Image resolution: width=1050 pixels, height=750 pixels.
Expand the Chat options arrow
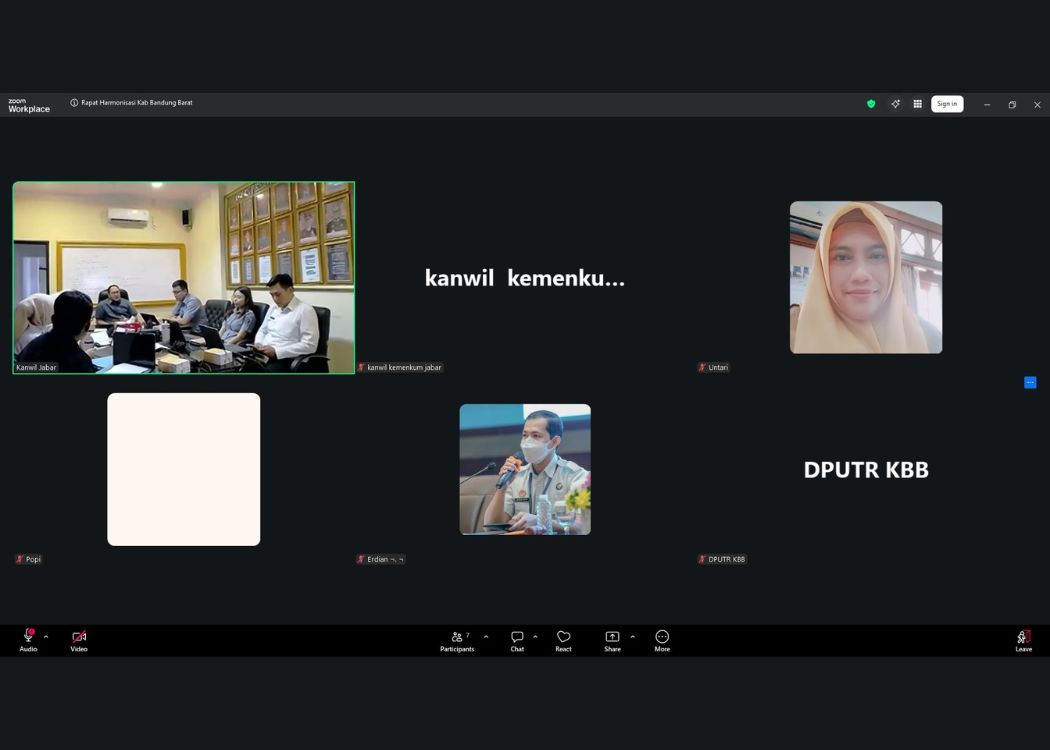point(535,637)
